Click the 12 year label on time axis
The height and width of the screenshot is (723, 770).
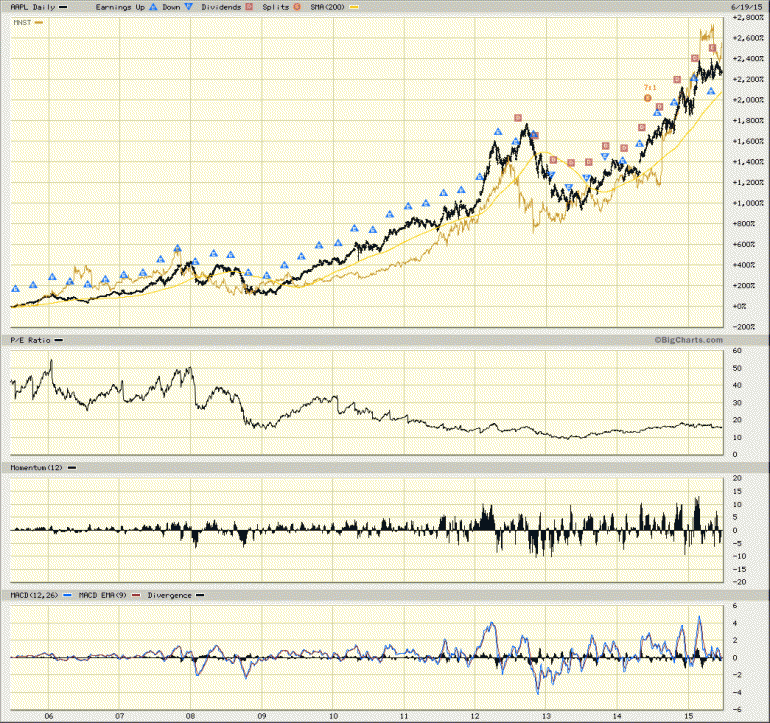[x=475, y=716]
